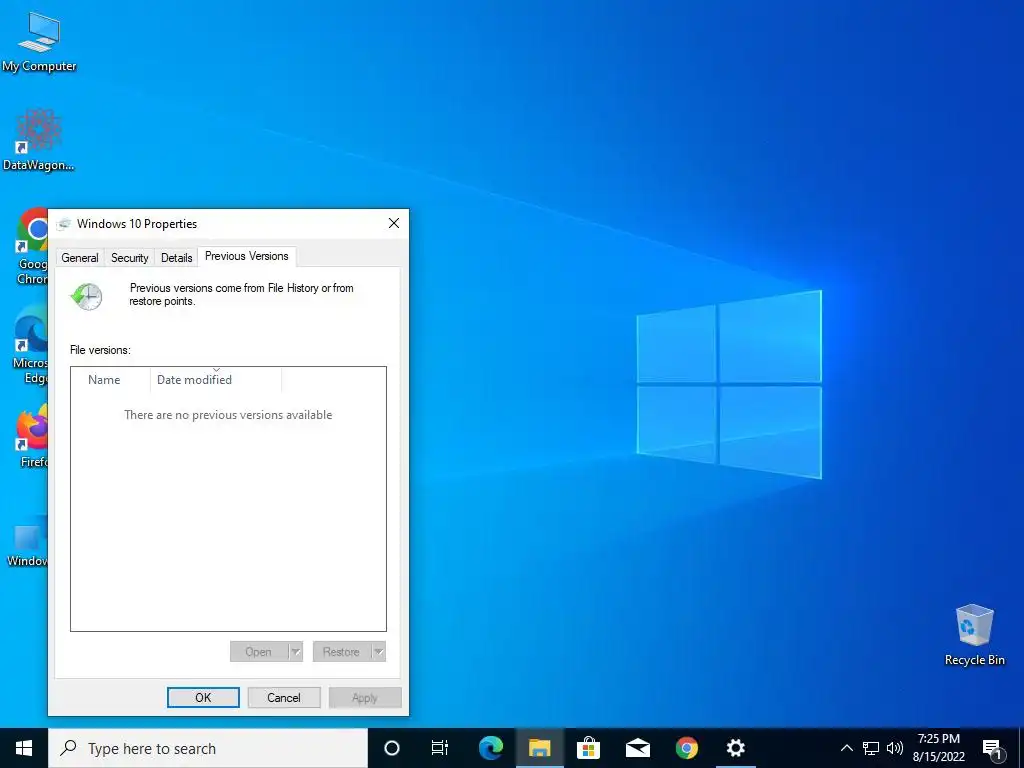Sort by the Date modified column header
This screenshot has width=1024, height=768.
coord(216,379)
